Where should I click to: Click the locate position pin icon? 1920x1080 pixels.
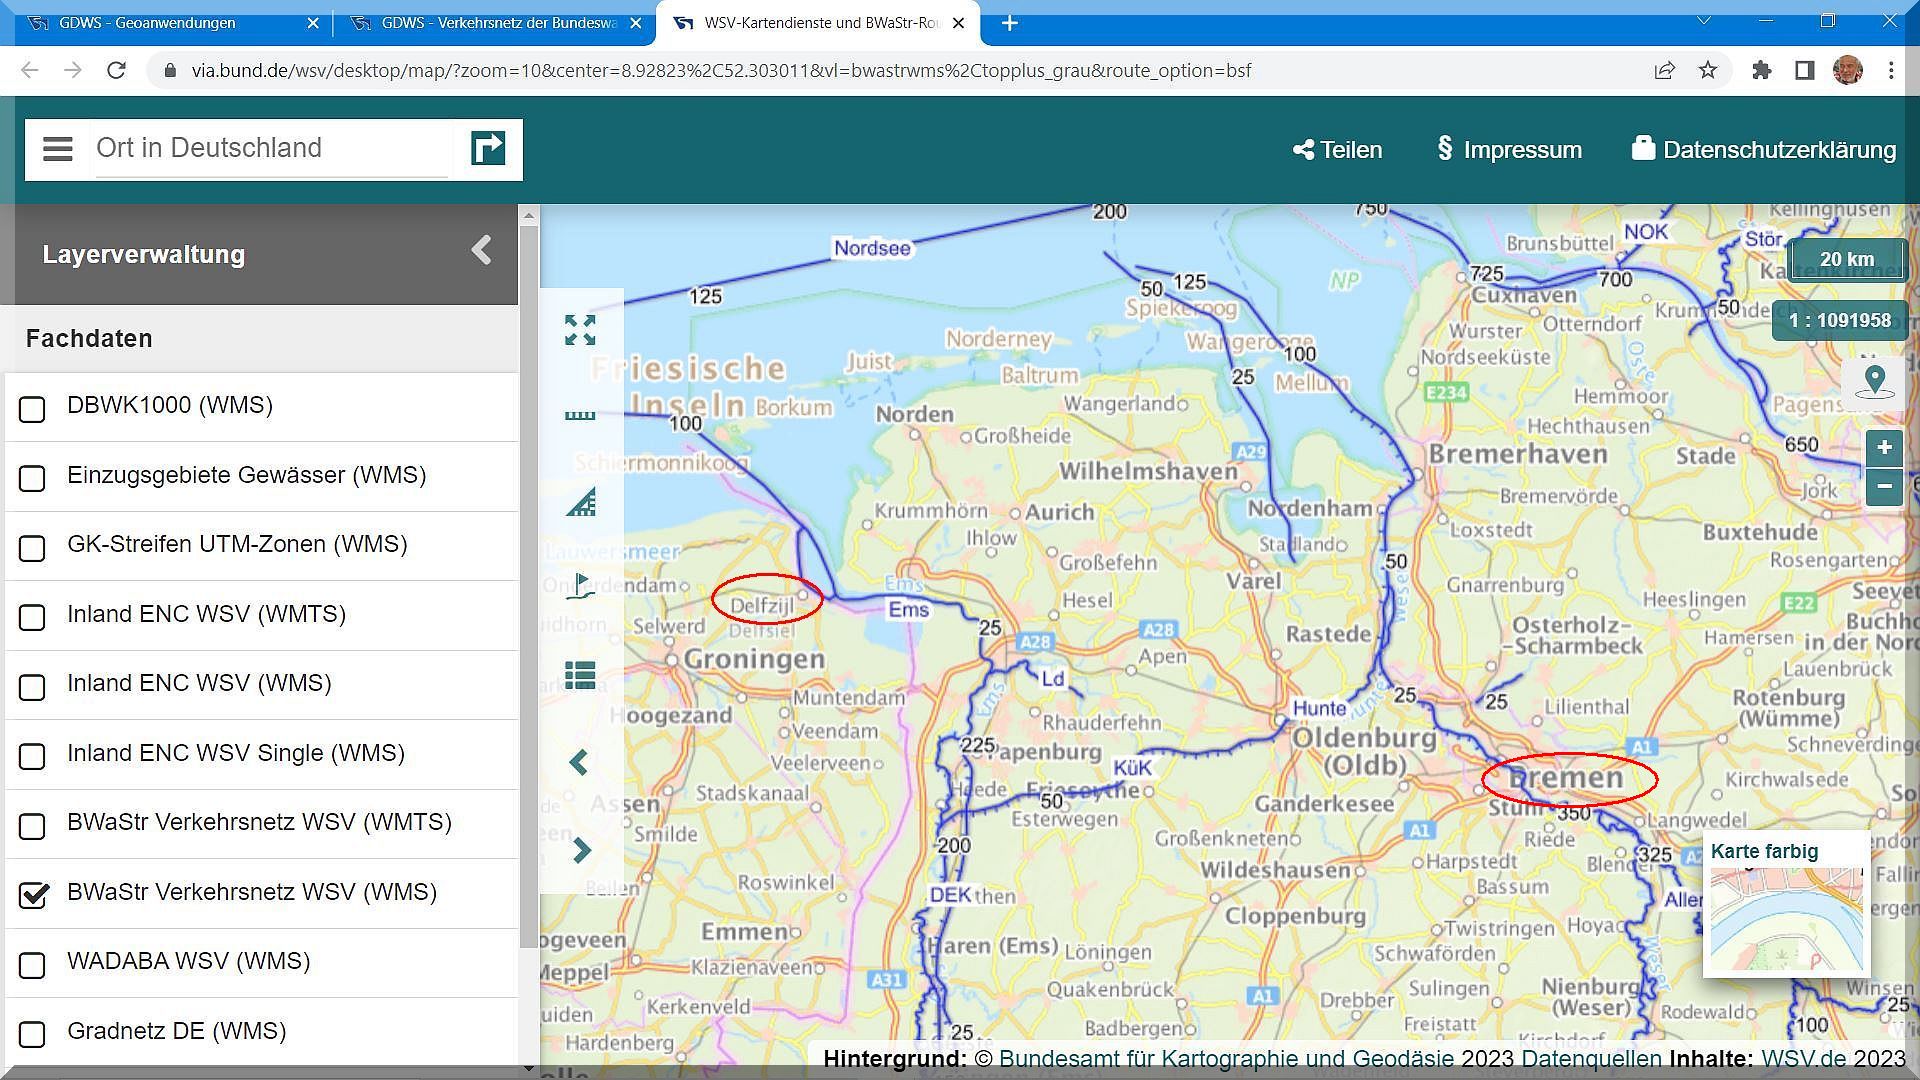pyautogui.click(x=1875, y=381)
